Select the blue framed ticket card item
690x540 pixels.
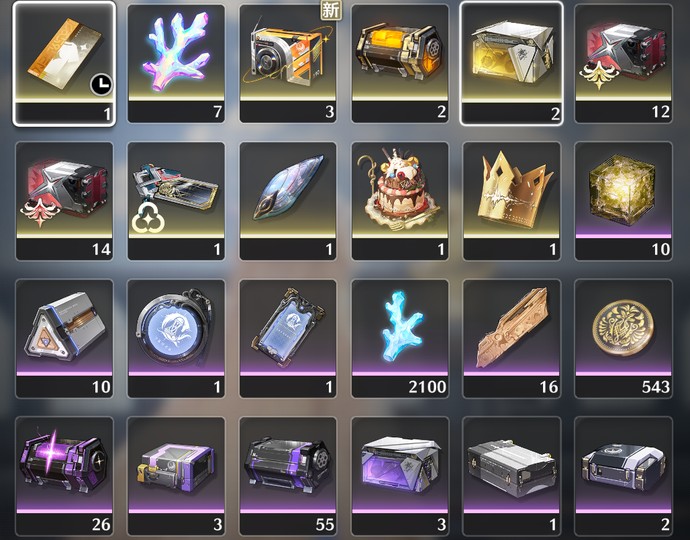pos(288,338)
